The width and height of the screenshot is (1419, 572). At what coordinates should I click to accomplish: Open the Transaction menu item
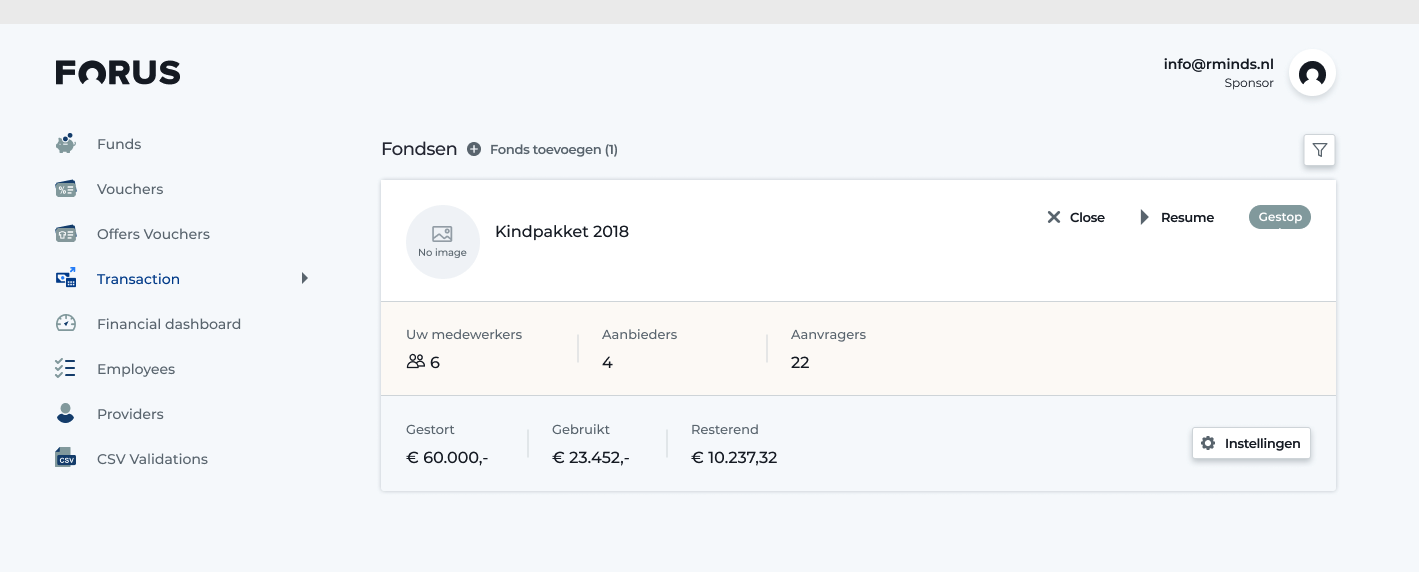(x=138, y=279)
